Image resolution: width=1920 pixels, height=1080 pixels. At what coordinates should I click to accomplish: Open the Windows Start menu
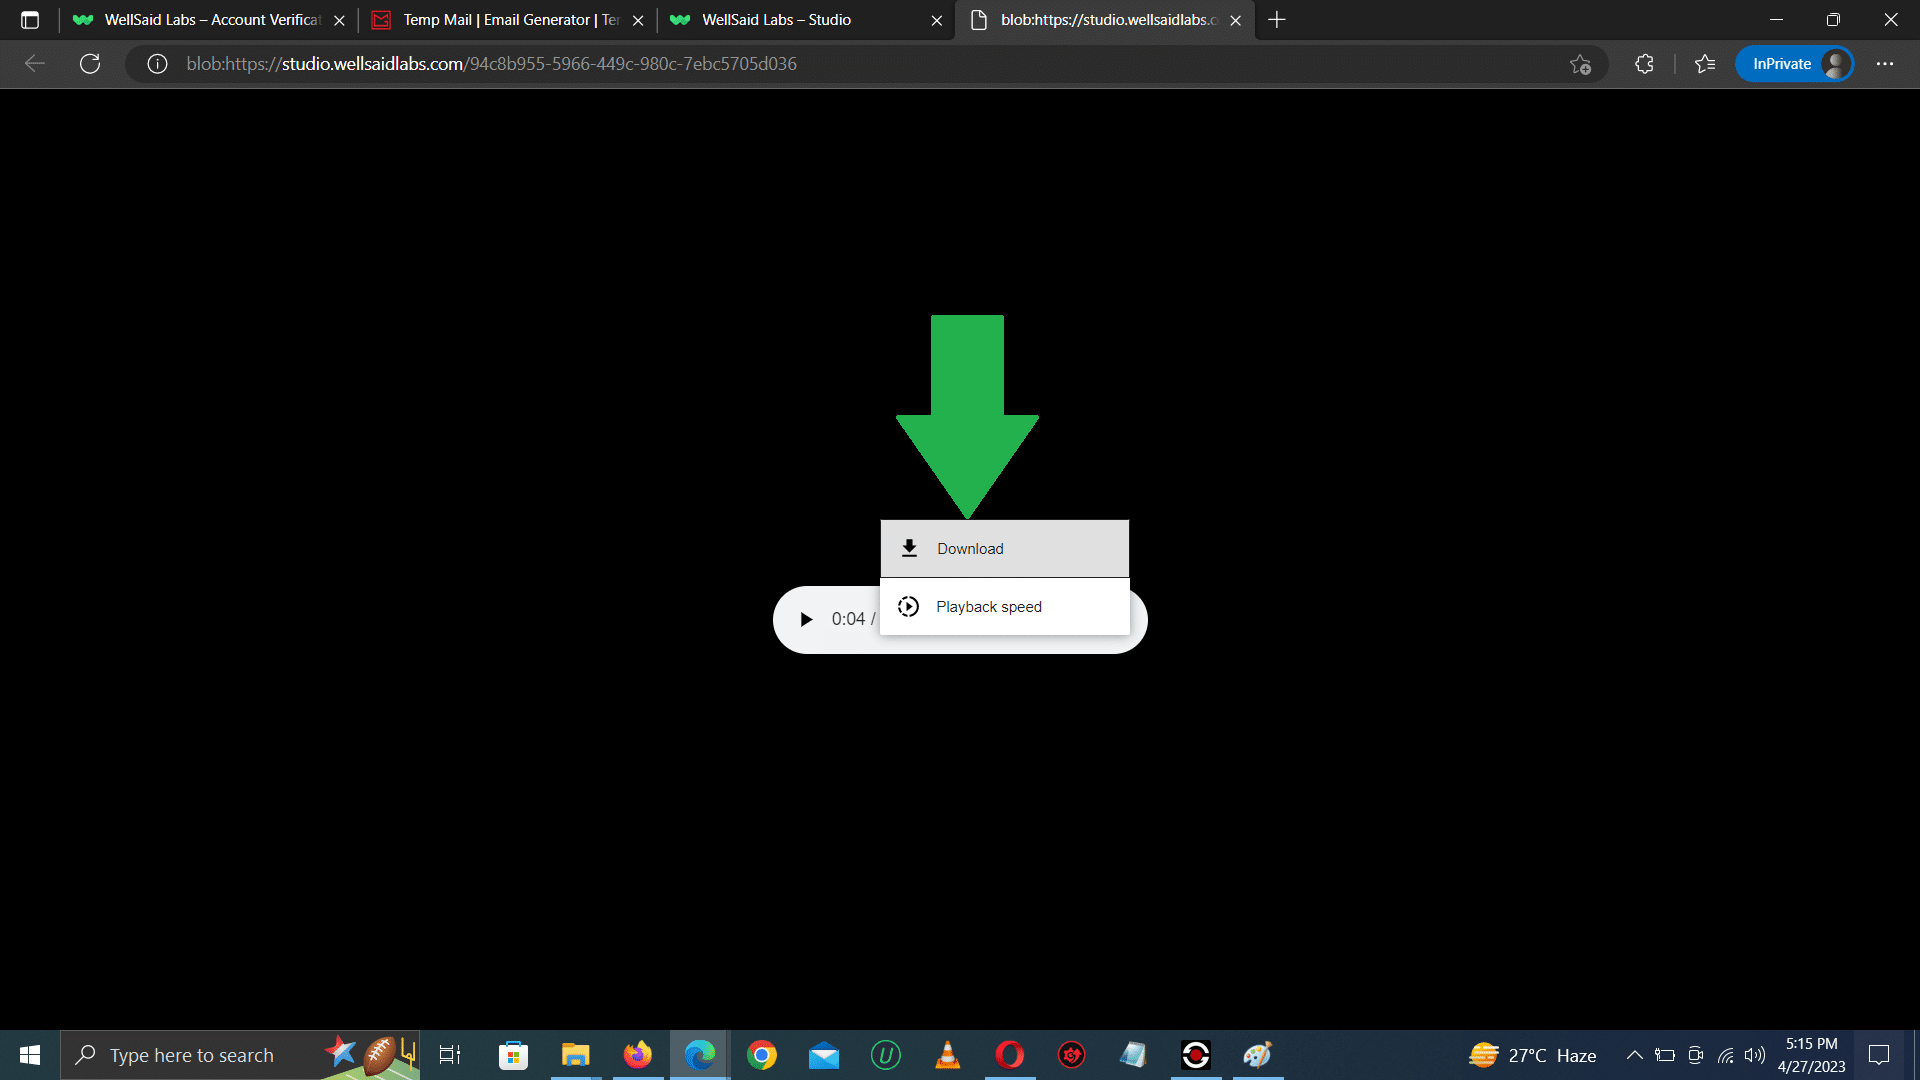click(x=30, y=1055)
